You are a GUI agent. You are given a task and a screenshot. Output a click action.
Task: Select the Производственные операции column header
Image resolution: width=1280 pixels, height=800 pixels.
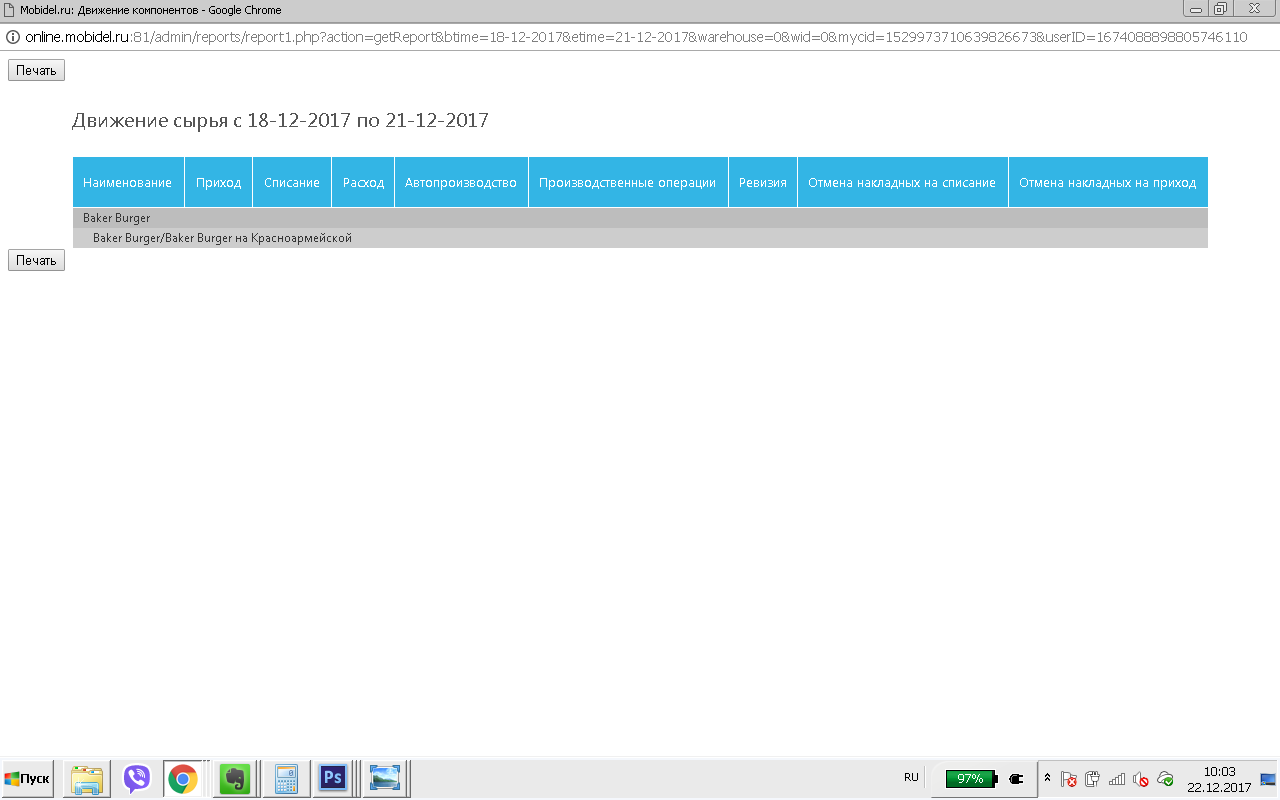628,183
